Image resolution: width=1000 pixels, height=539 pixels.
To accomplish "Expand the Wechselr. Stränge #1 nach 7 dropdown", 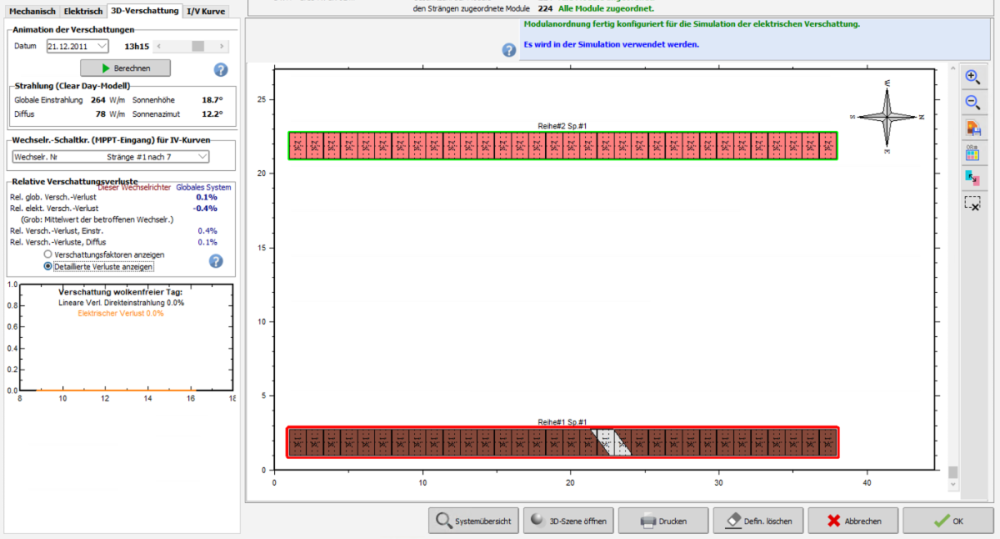I will tap(203, 157).
